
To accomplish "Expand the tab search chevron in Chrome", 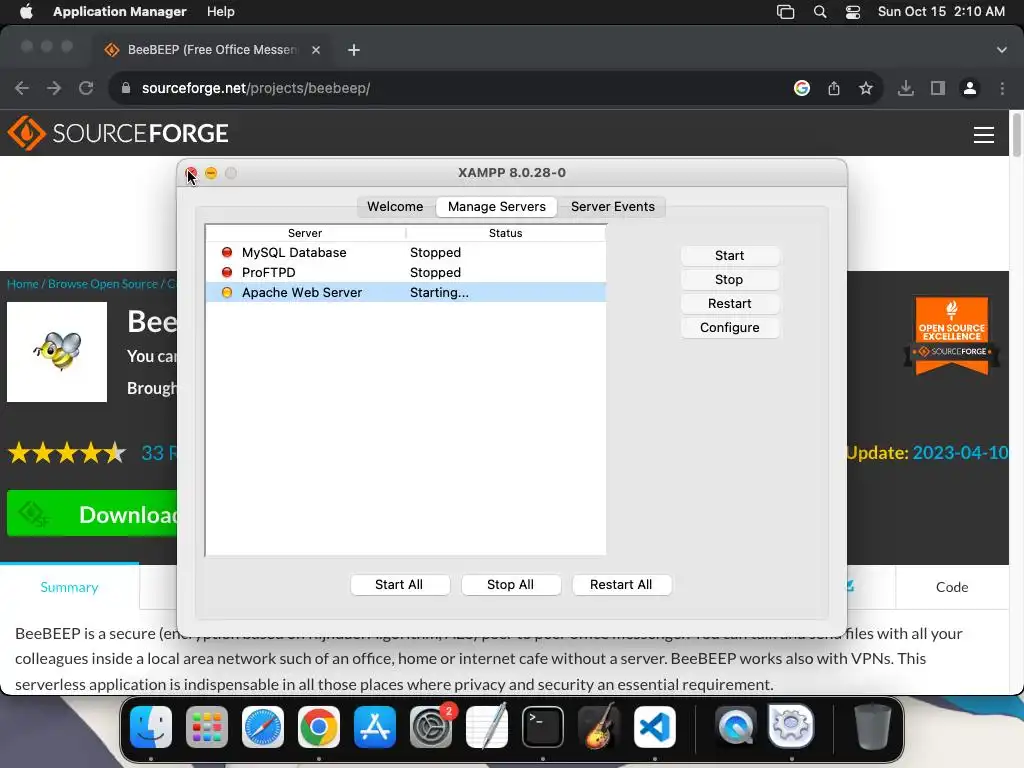I will (x=1002, y=50).
